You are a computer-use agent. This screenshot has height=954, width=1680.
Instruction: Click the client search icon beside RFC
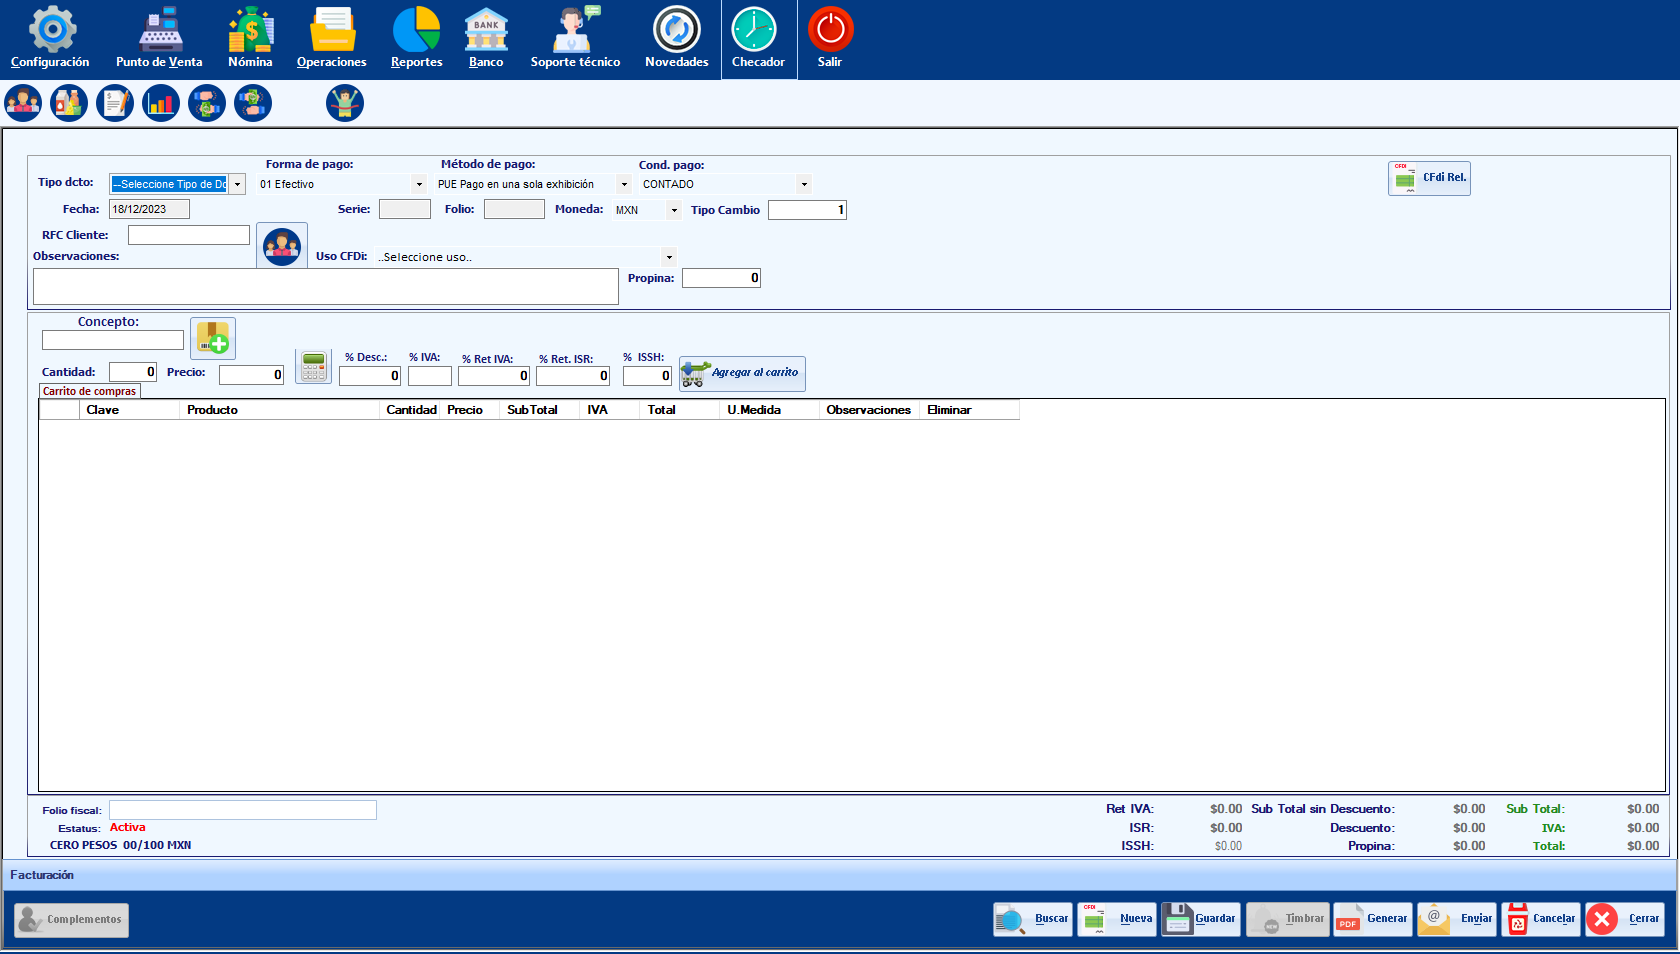(282, 246)
